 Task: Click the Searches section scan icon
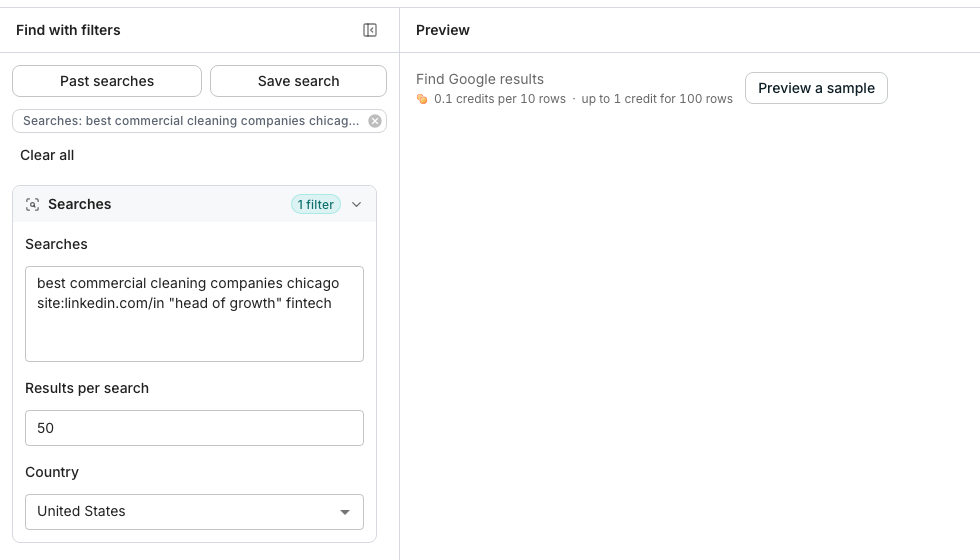tap(32, 204)
